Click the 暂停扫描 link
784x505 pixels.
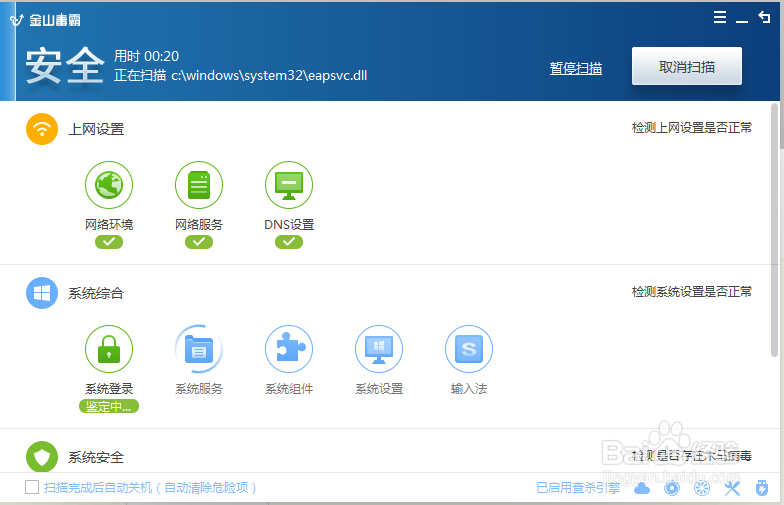576,68
